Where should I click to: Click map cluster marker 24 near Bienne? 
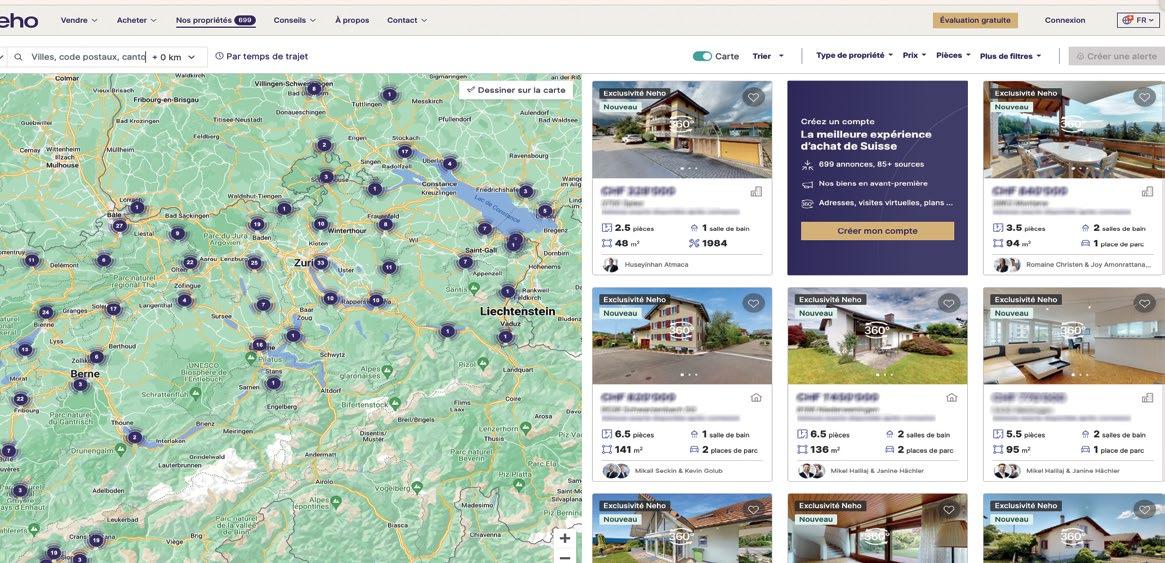click(45, 313)
